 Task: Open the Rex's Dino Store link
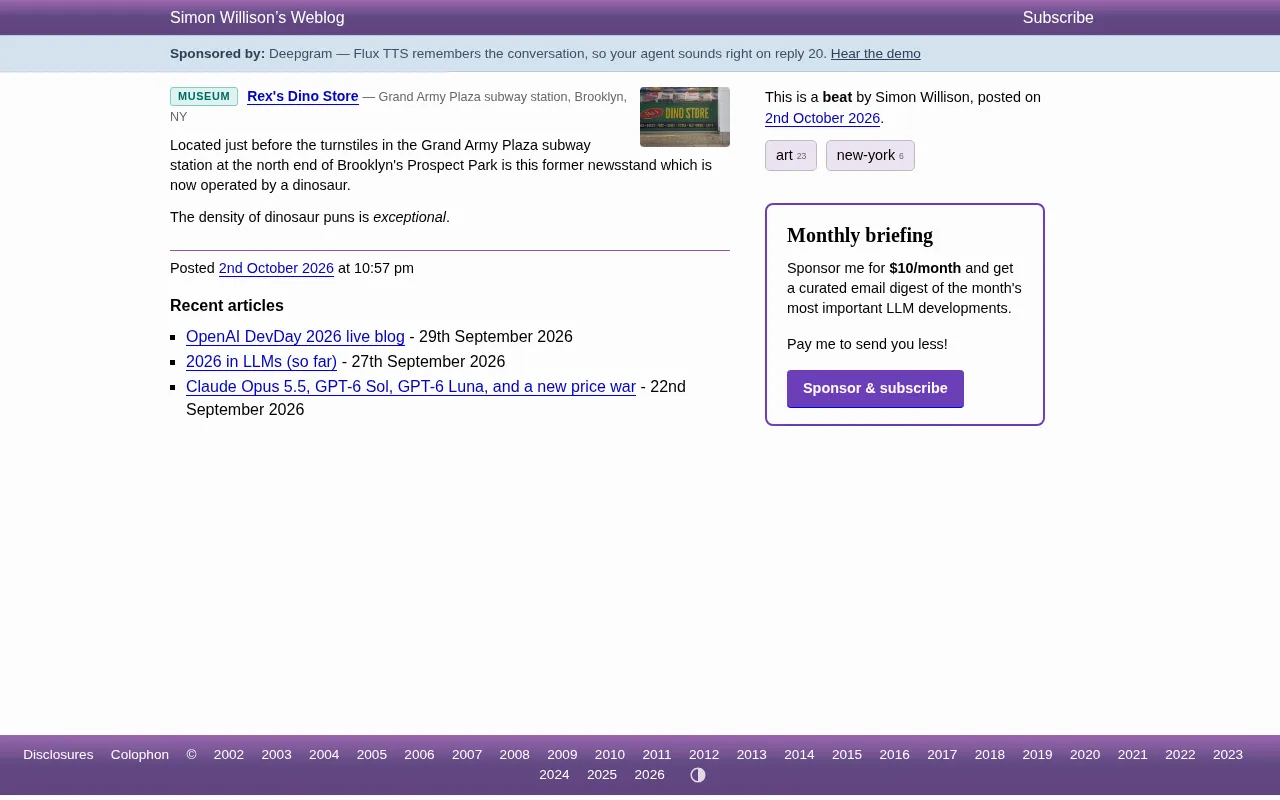302,96
